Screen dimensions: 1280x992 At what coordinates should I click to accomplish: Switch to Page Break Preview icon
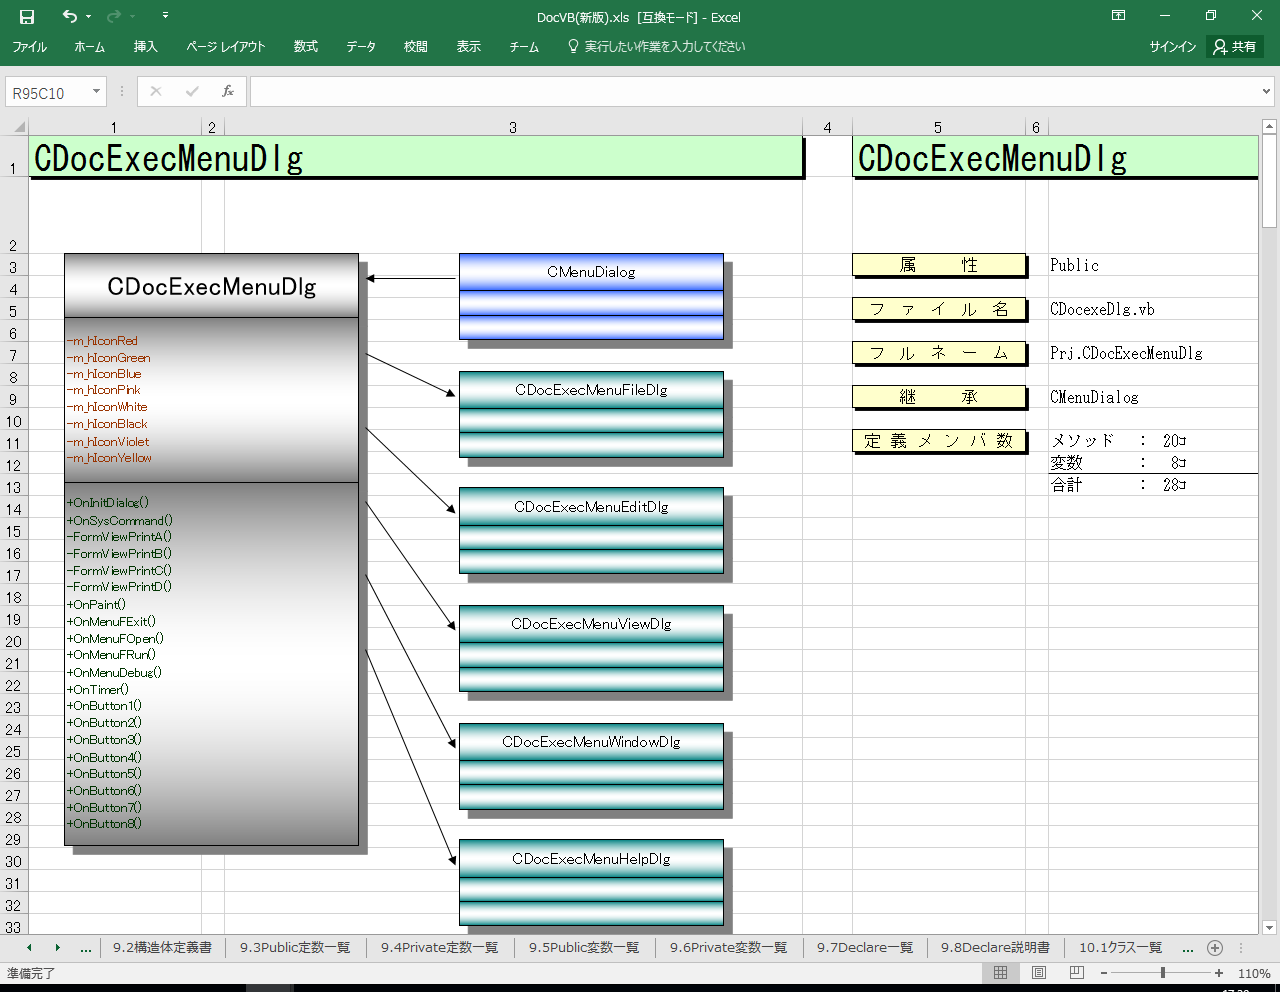1077,973
